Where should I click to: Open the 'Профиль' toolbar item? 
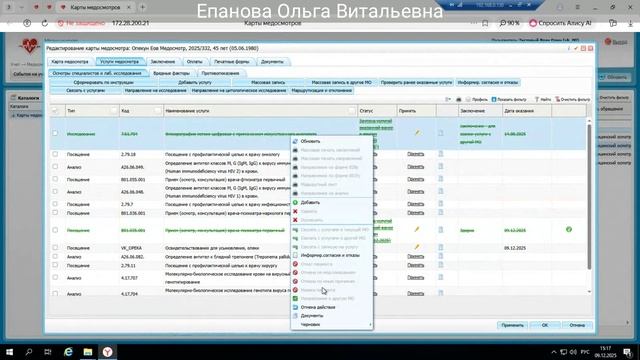[x=477, y=99]
